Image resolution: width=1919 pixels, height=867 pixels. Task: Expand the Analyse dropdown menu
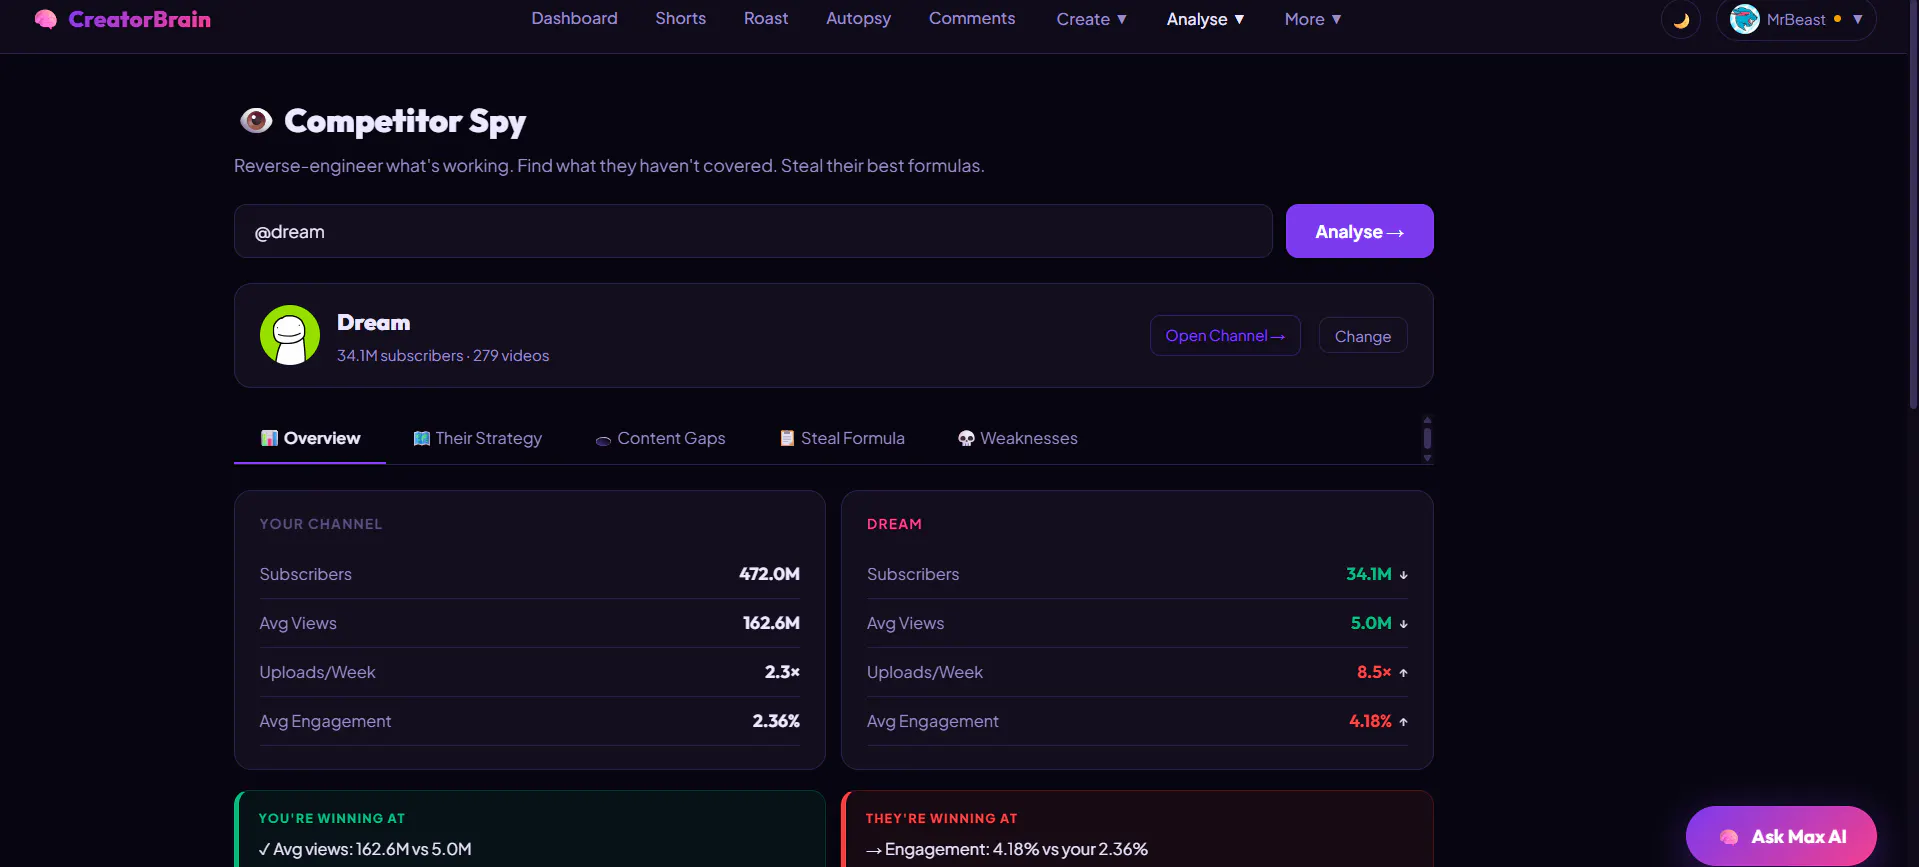[x=1205, y=19]
